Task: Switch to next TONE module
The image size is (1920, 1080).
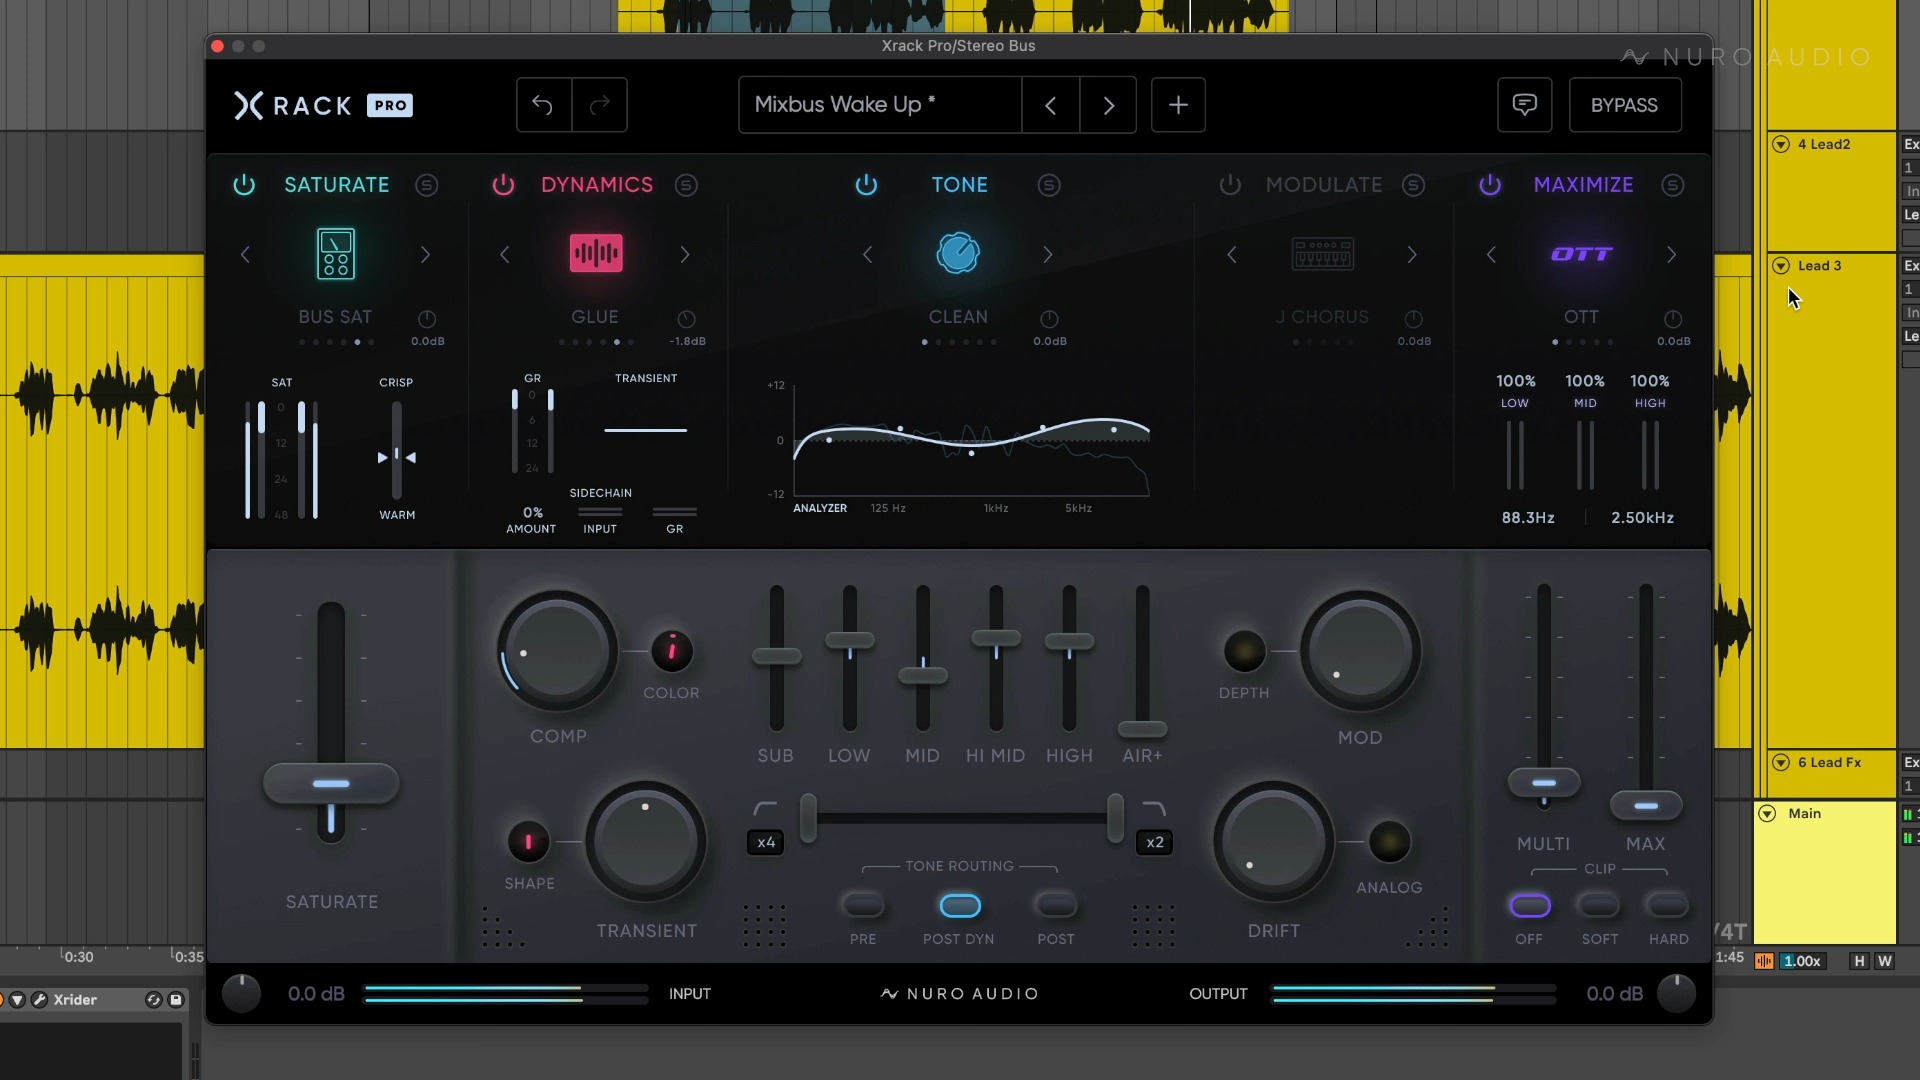Action: click(1048, 255)
